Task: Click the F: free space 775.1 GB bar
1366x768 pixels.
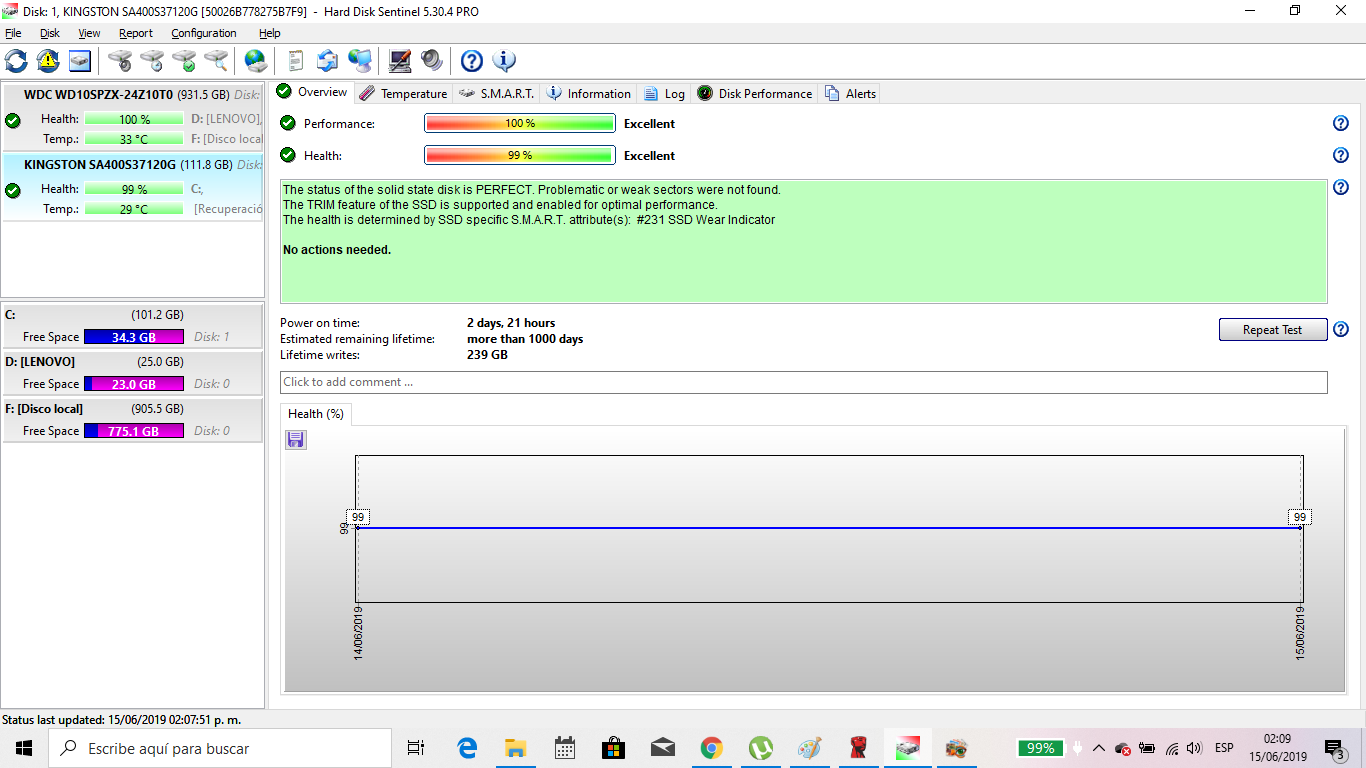Action: 134,431
